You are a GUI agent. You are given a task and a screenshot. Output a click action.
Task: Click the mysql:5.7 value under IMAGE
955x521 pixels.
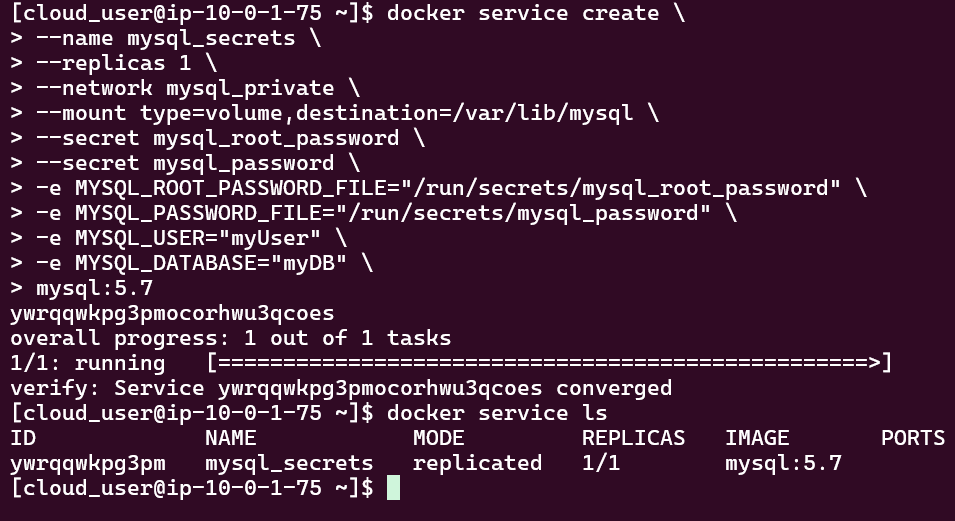tap(783, 463)
